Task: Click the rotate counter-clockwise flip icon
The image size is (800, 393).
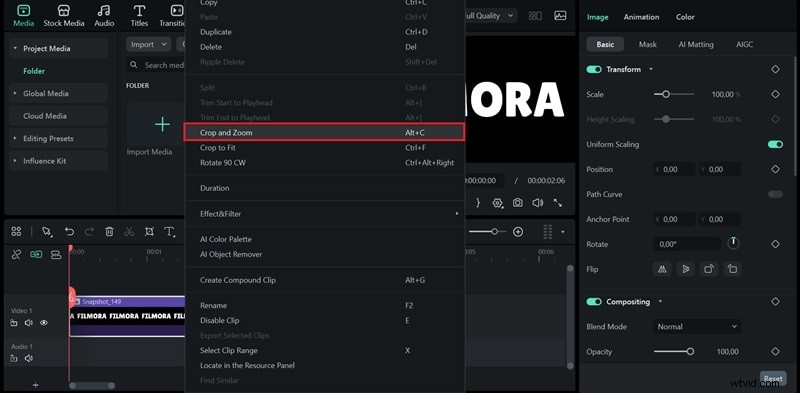Action: point(733,269)
